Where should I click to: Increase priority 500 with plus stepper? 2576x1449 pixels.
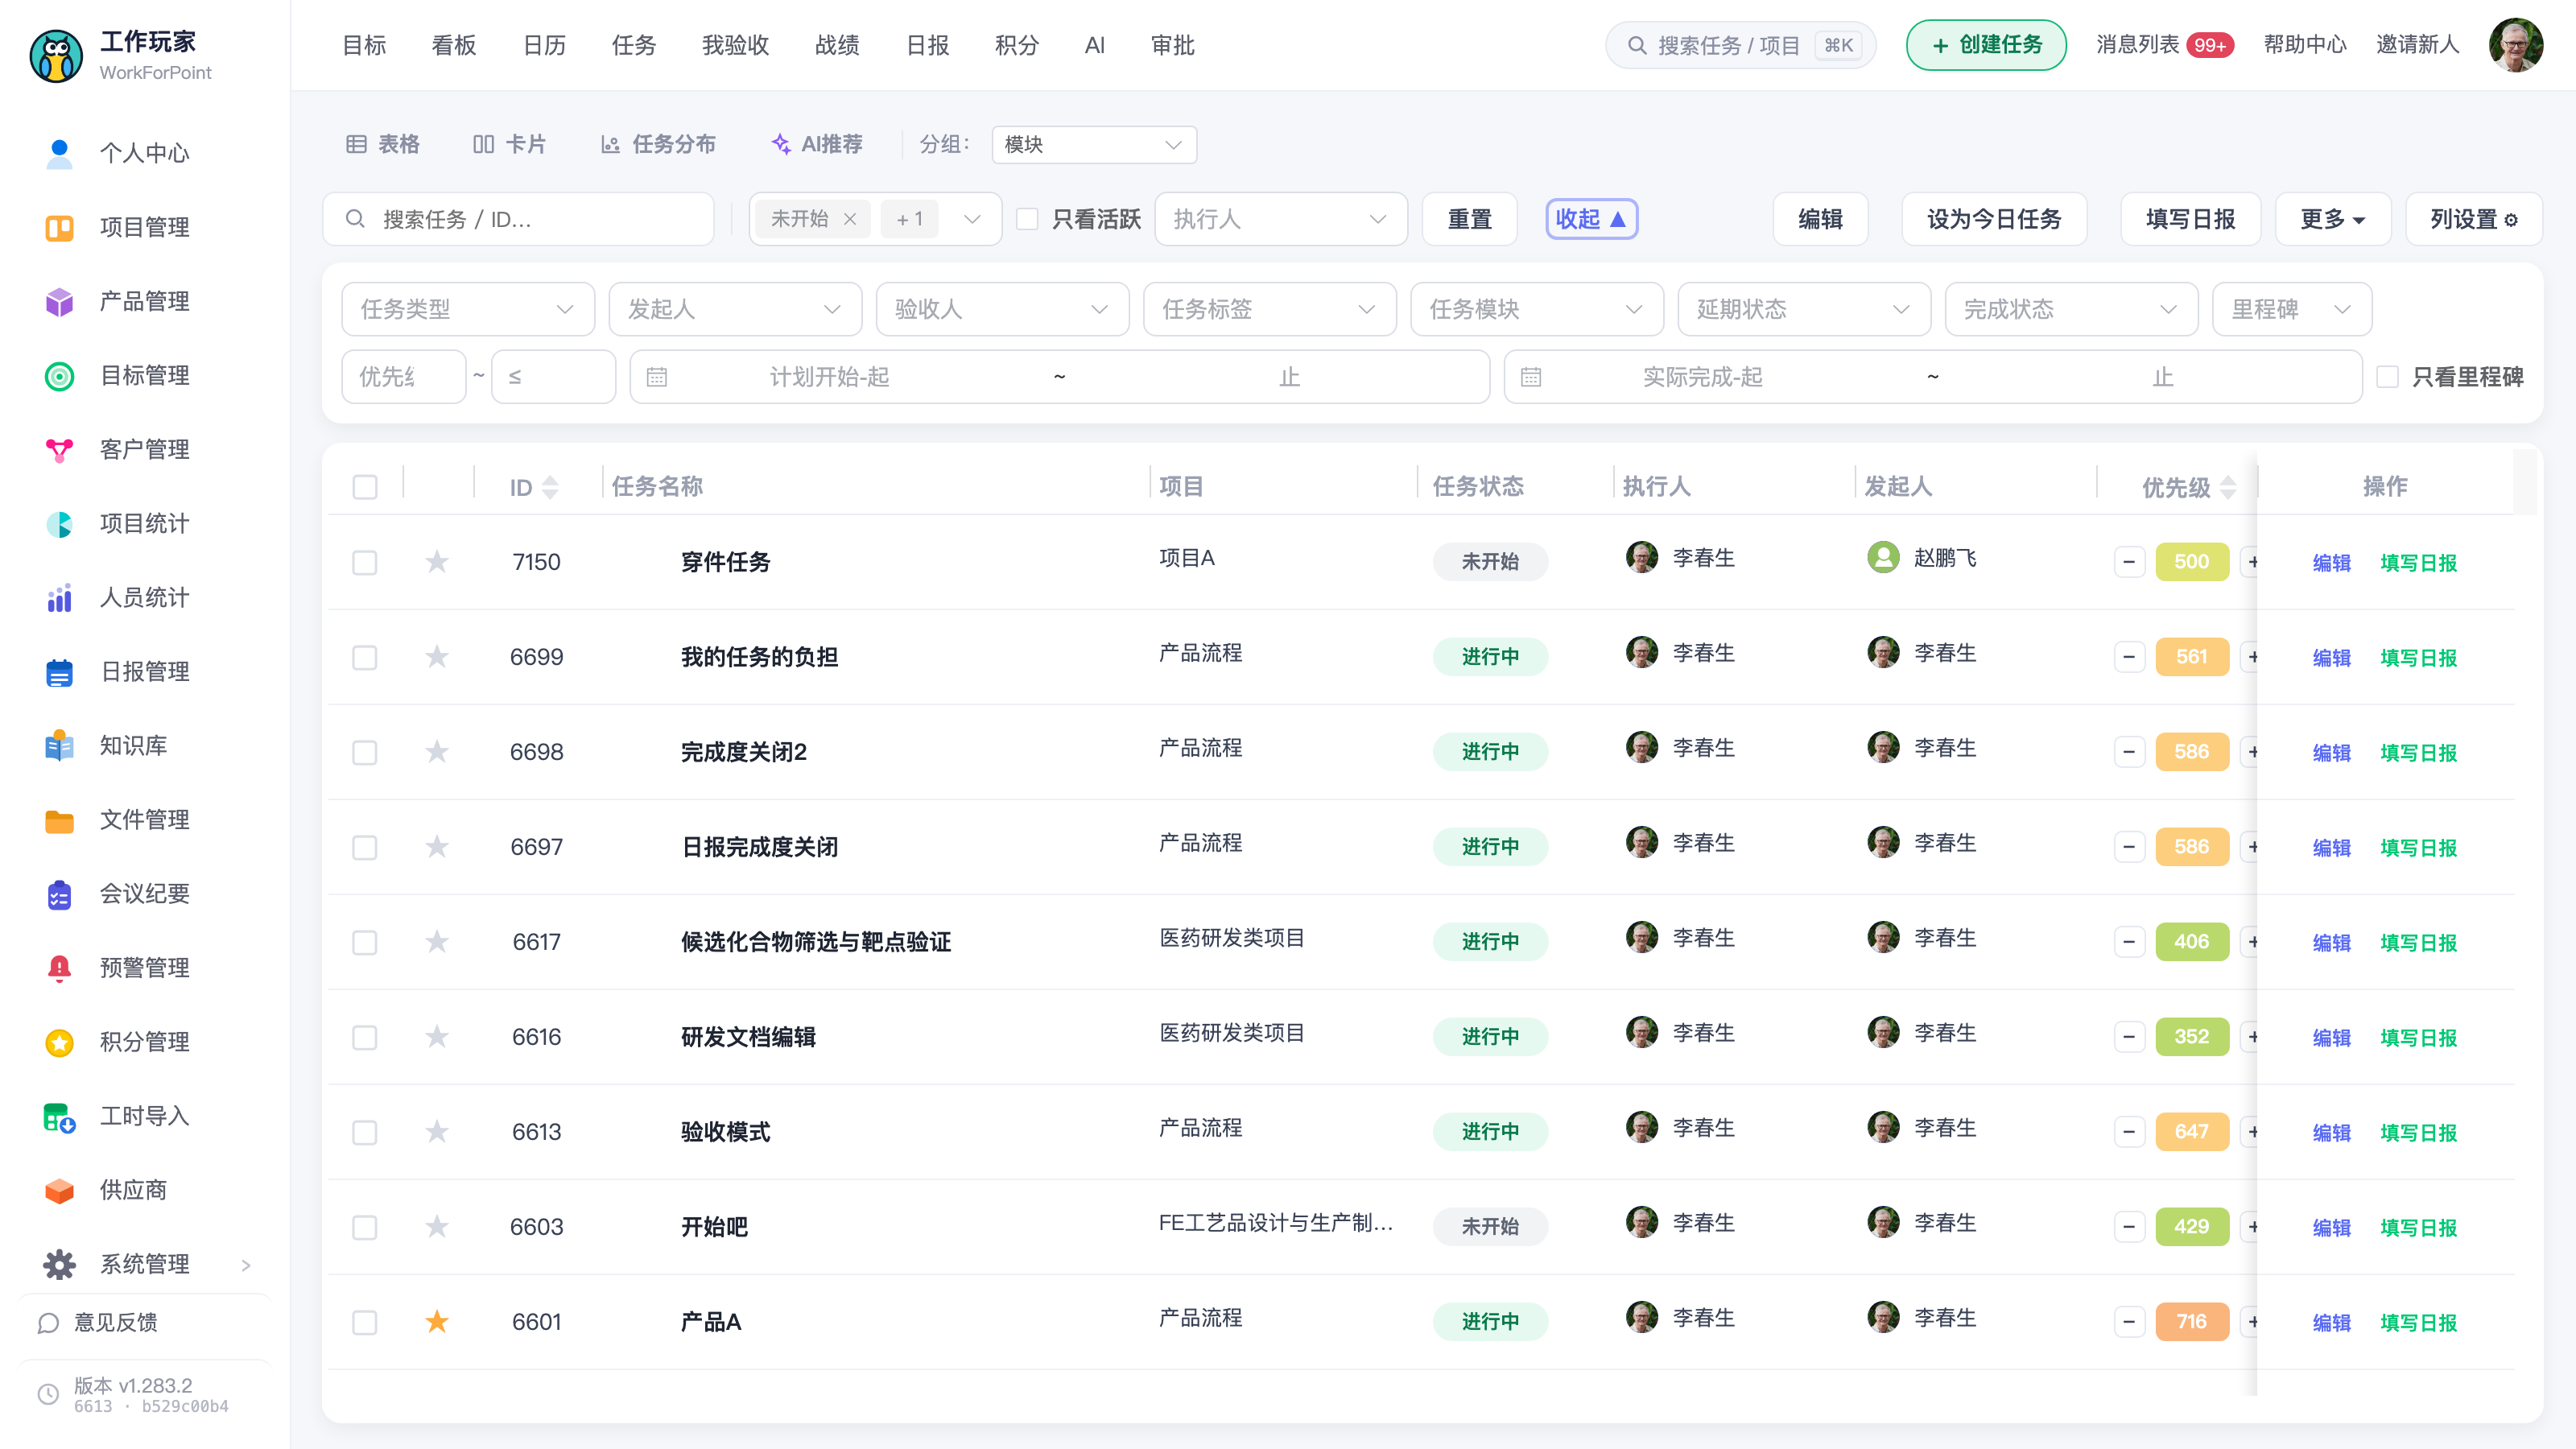[2250, 562]
